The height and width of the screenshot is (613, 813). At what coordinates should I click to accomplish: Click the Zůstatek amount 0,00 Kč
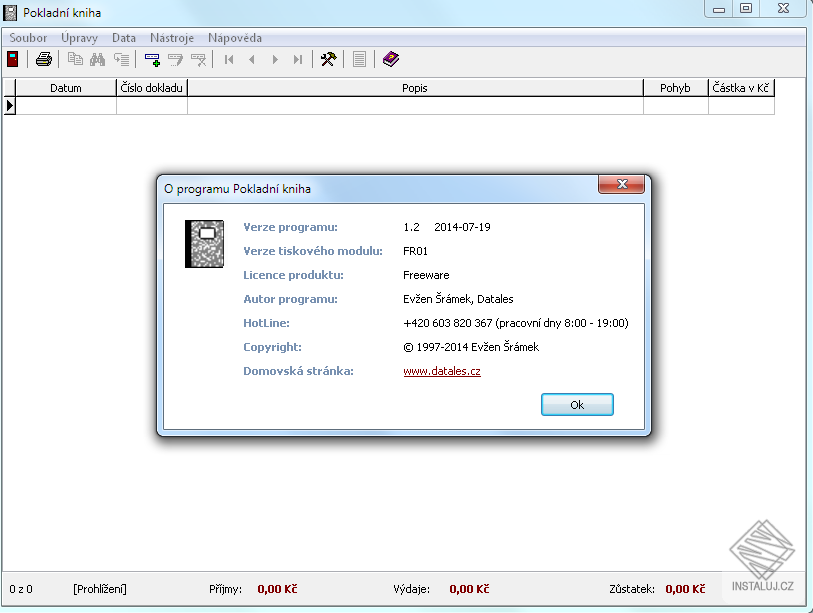click(685, 589)
